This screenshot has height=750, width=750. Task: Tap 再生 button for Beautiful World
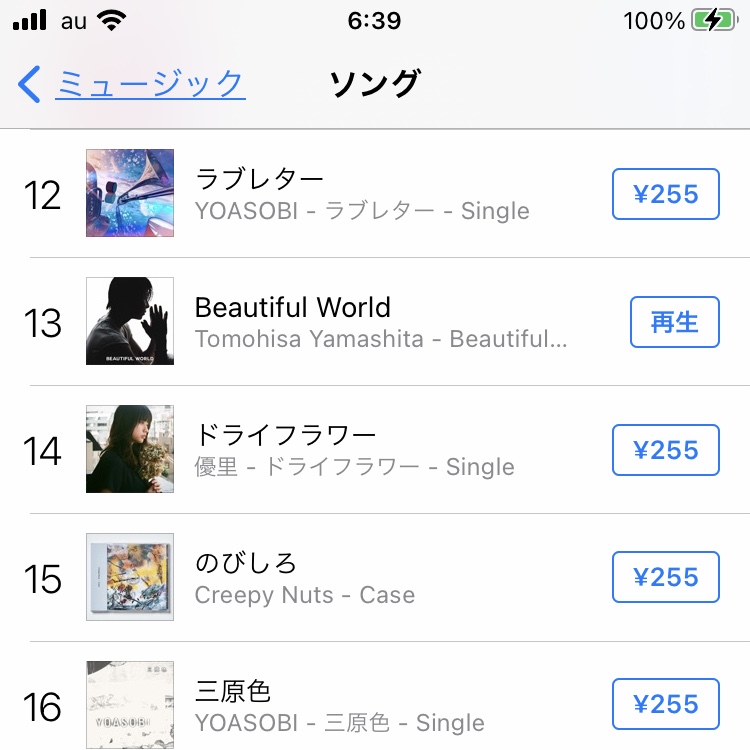[x=674, y=322]
